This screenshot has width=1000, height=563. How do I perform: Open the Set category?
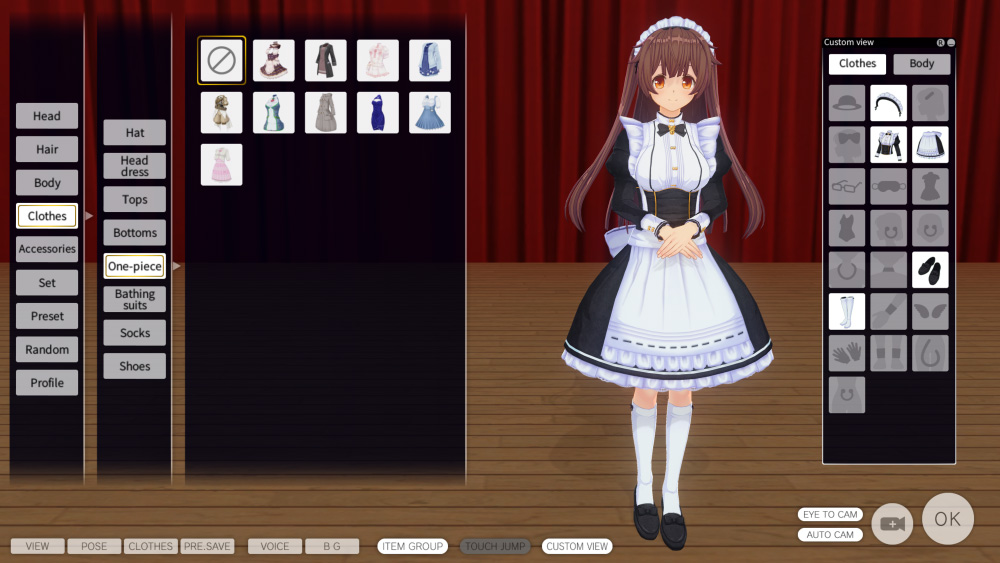[47, 282]
